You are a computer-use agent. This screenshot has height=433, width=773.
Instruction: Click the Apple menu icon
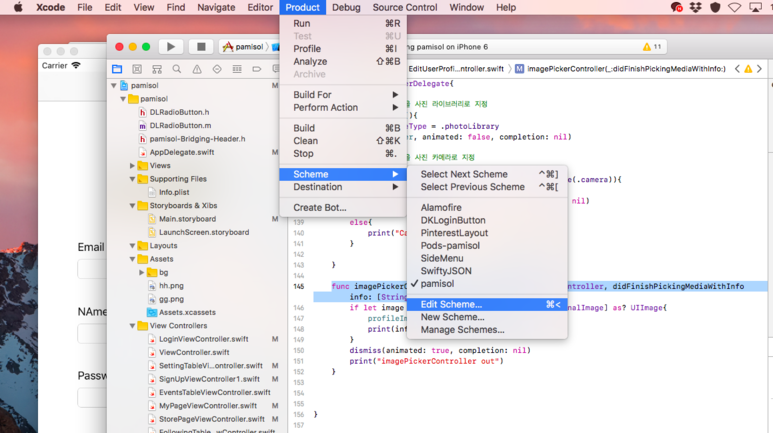pos(18,7)
